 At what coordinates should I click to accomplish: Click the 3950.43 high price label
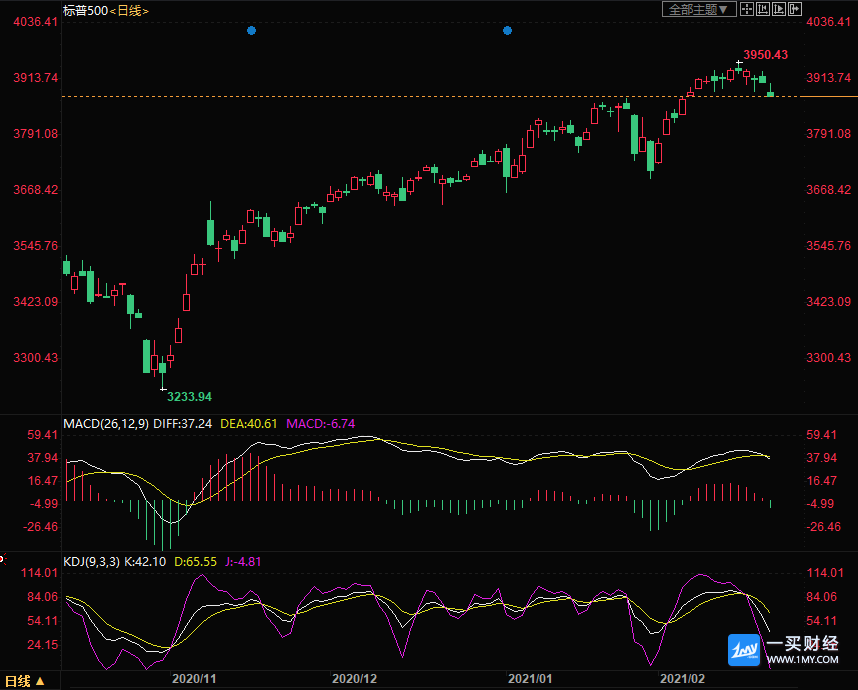coord(766,55)
